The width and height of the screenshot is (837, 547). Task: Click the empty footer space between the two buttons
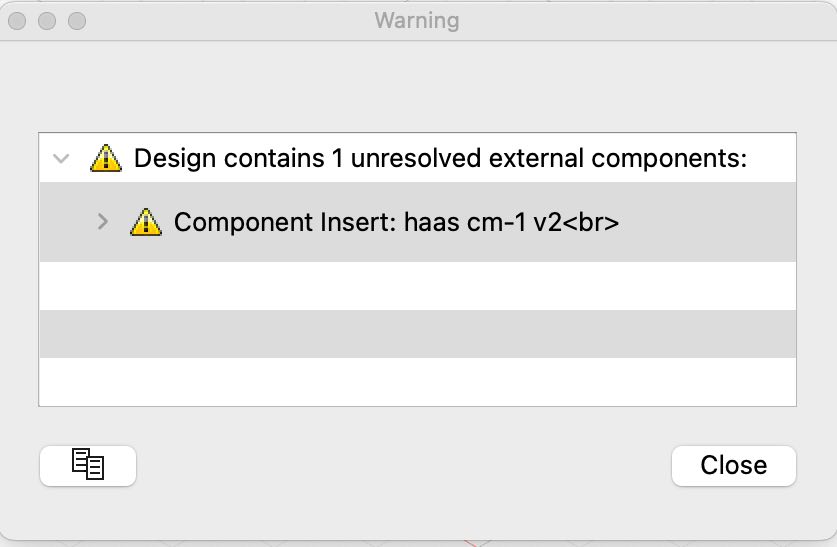(x=400, y=466)
